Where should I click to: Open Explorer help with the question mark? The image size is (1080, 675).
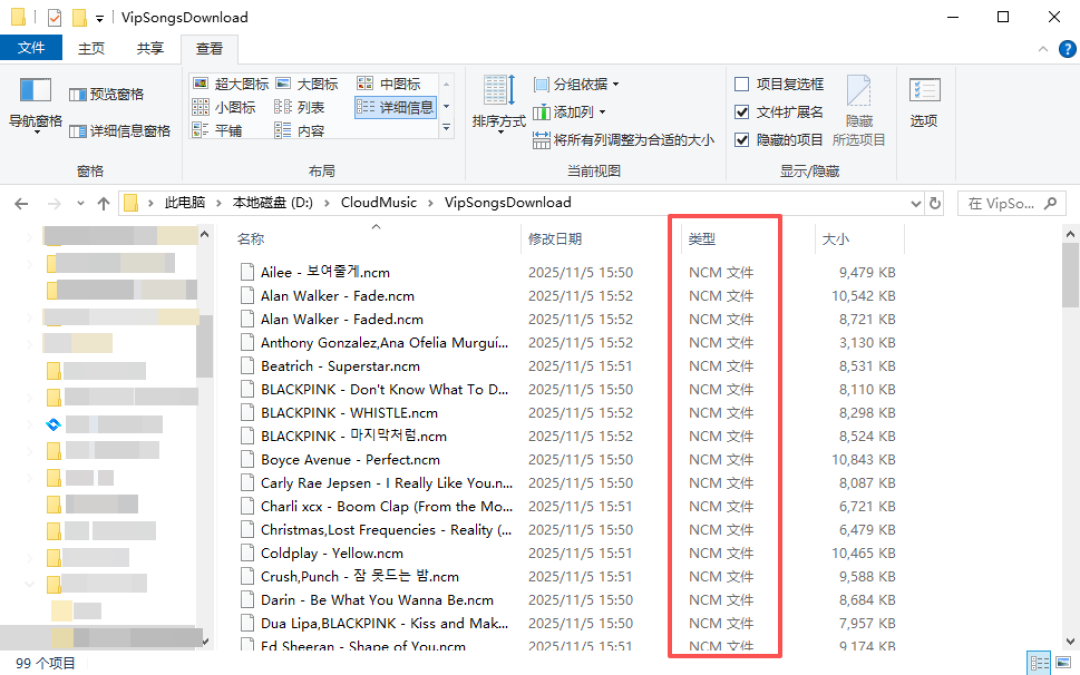tap(1067, 49)
